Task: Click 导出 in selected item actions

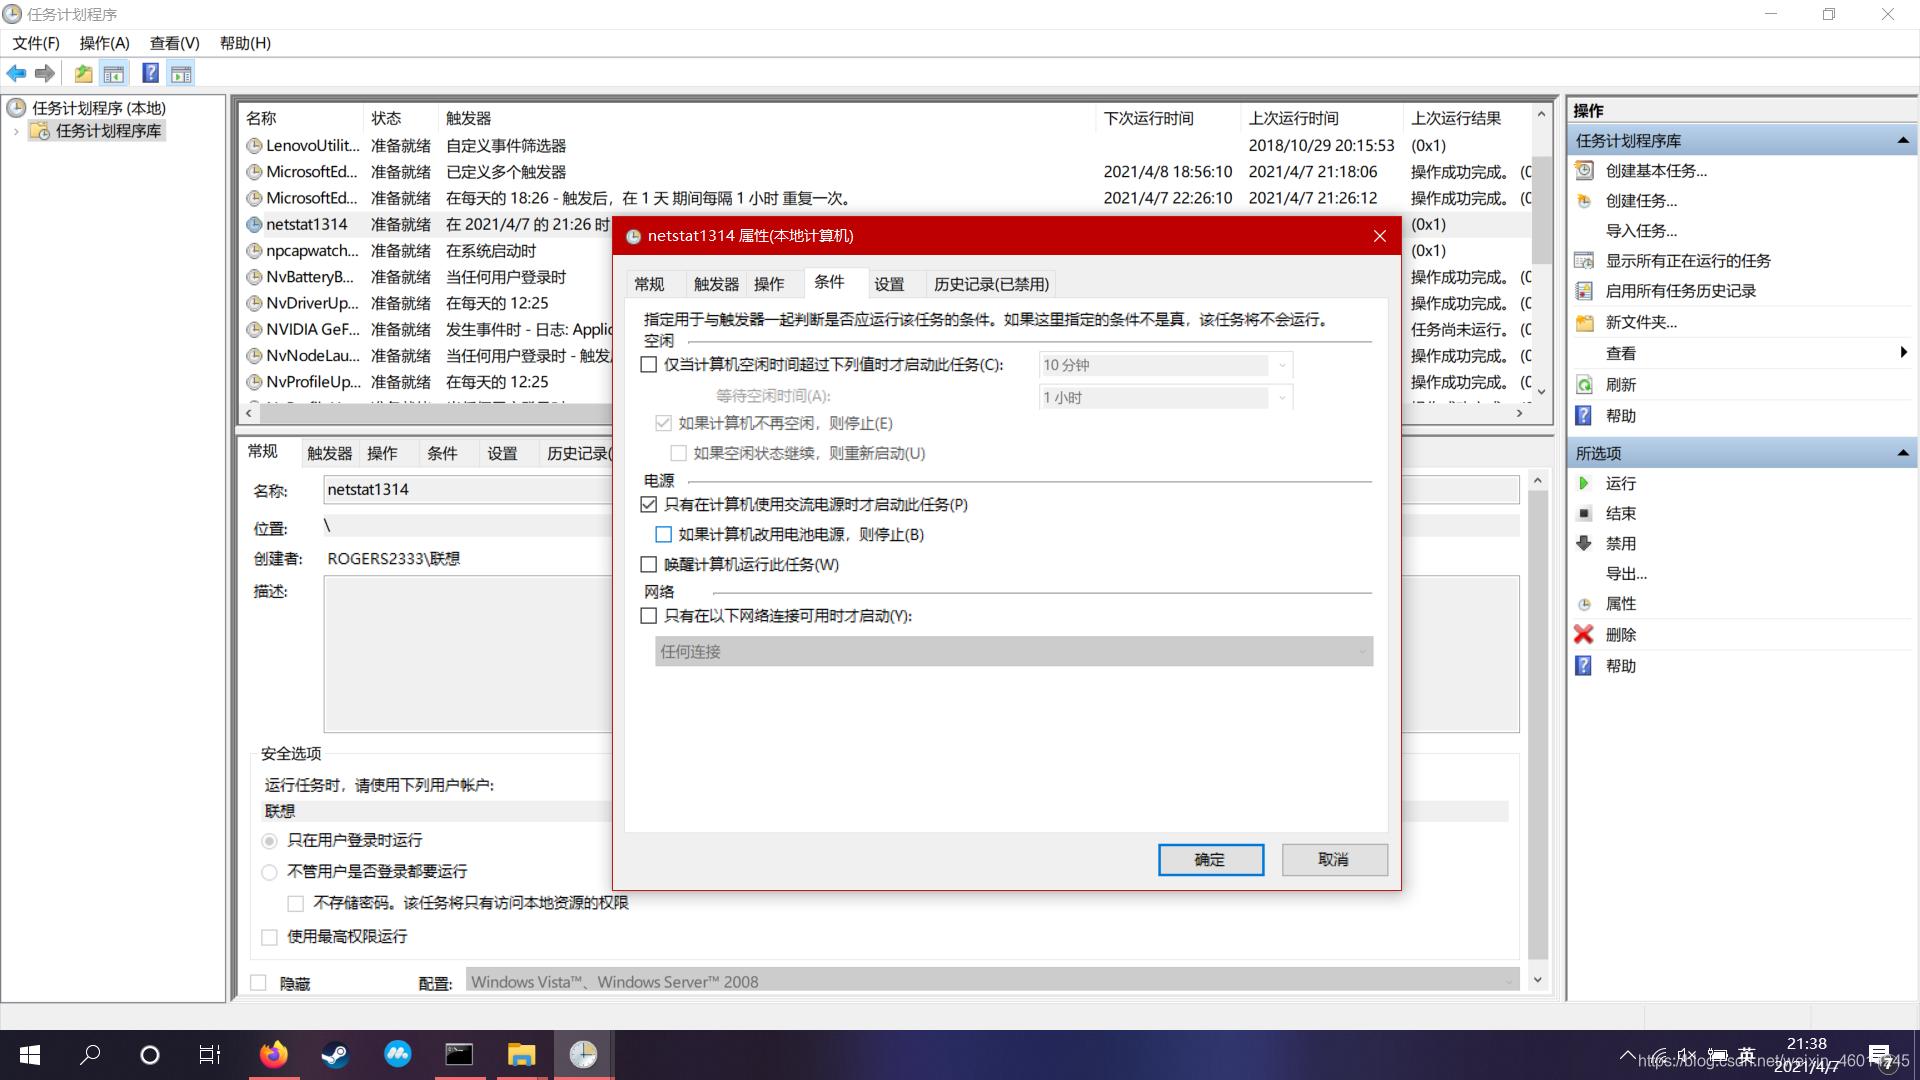Action: pyautogui.click(x=1626, y=574)
